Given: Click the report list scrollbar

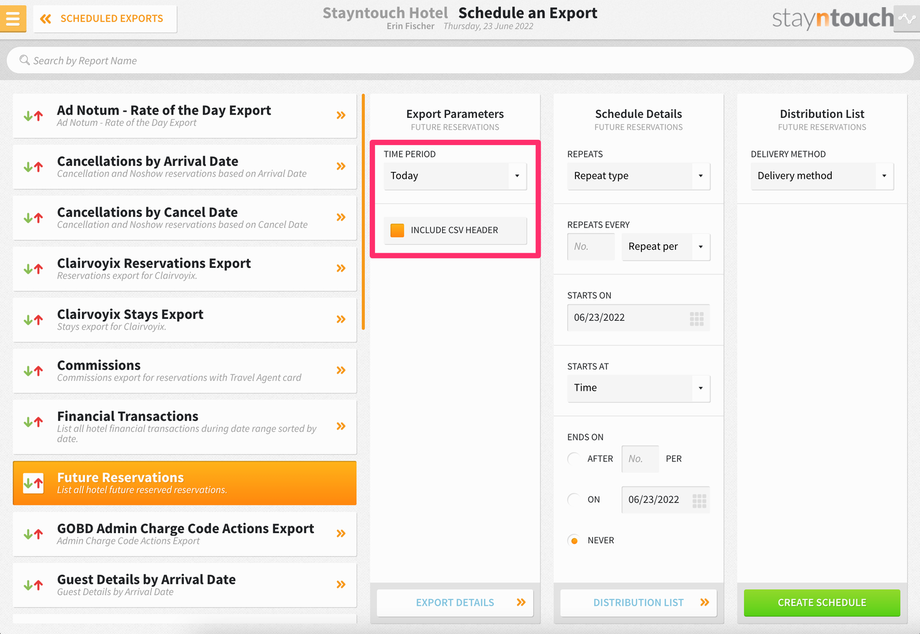Looking at the screenshot, I should (363, 212).
